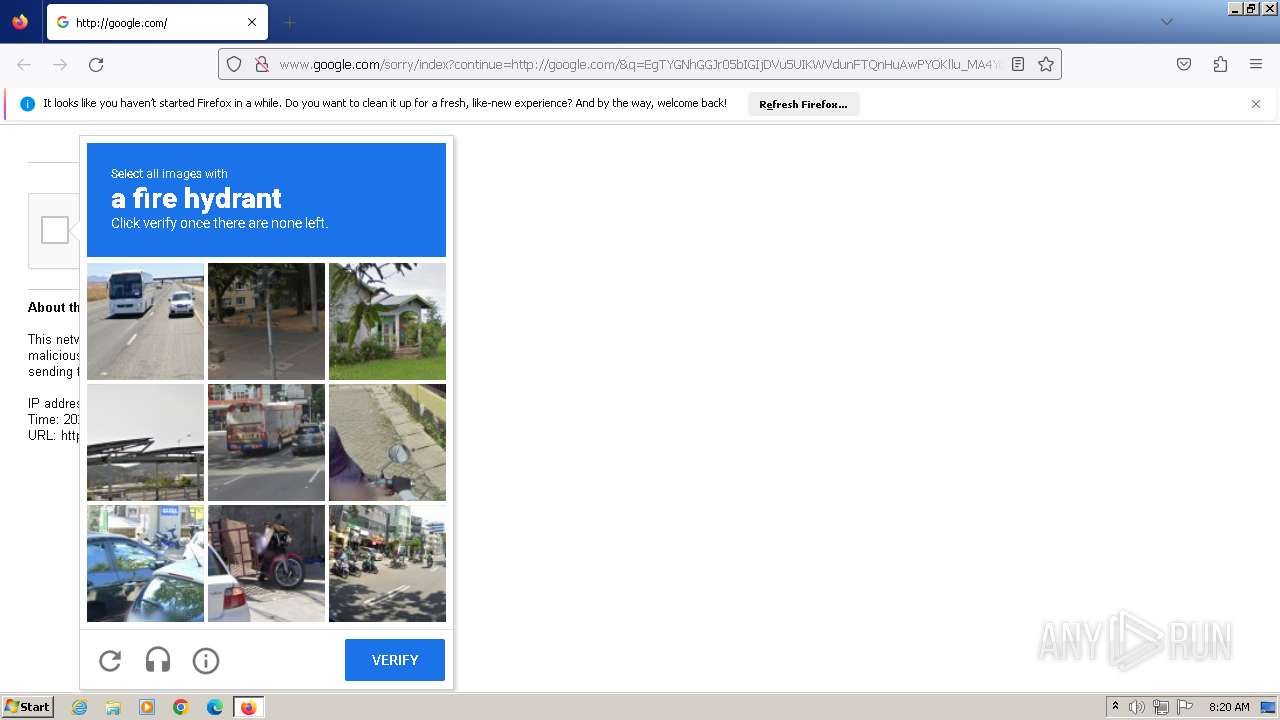Screen dimensions: 1280x720
Task: Reload the captcha challenge
Action: [110, 660]
